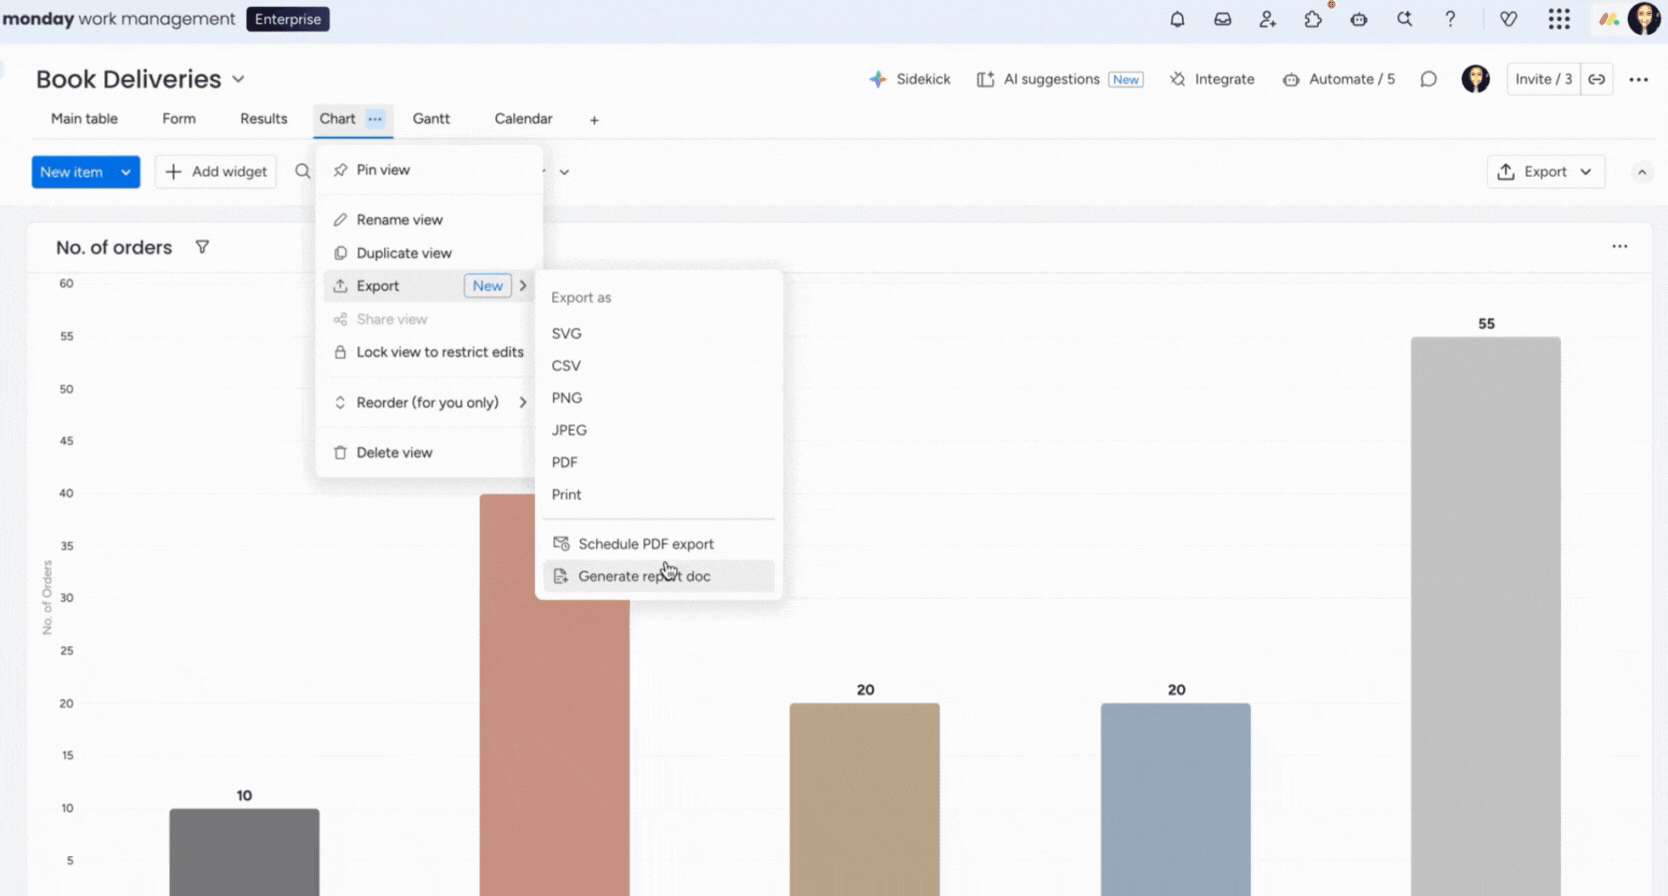Select Generate report doc option

644,576
